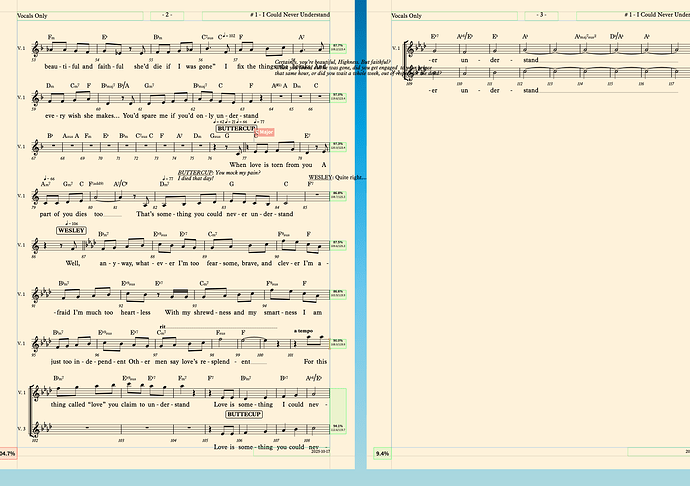Click the lyric 'When' at bar 77
This screenshot has width=690, height=486.
[x=238, y=165]
